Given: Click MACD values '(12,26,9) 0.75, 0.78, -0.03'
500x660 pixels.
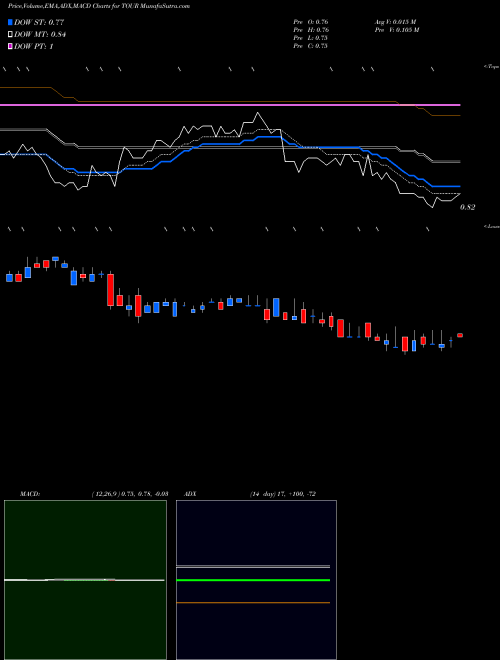Looking at the screenshot, I should (x=130, y=494).
